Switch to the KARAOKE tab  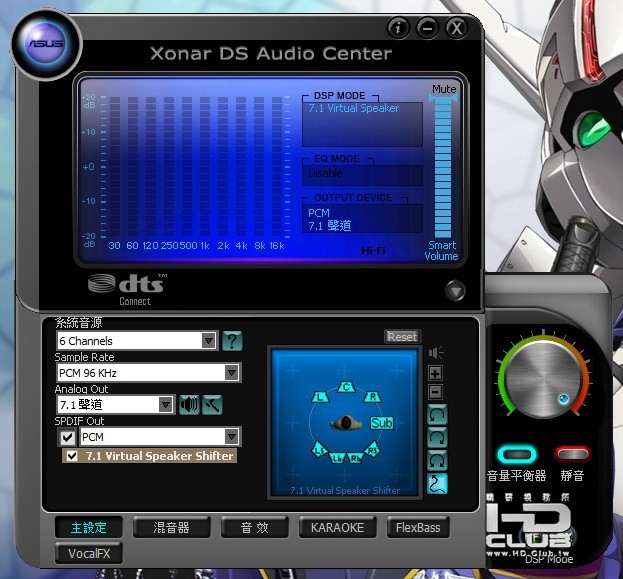pos(337,527)
